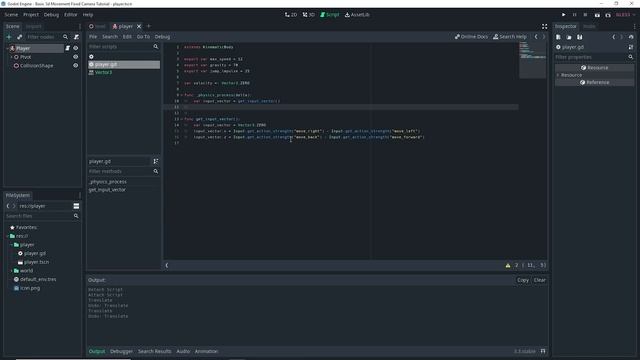Switch to the Import dock tab
This screenshot has width=640, height=360.
coord(33,26)
